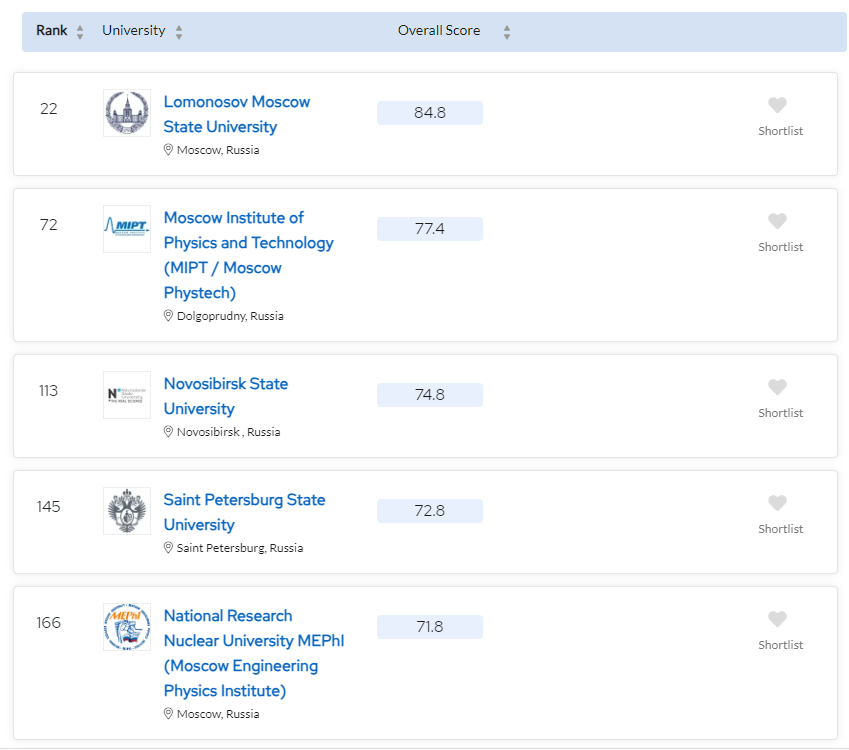Open Lomonosov Moscow State University page
This screenshot has width=849, height=750.
(237, 114)
